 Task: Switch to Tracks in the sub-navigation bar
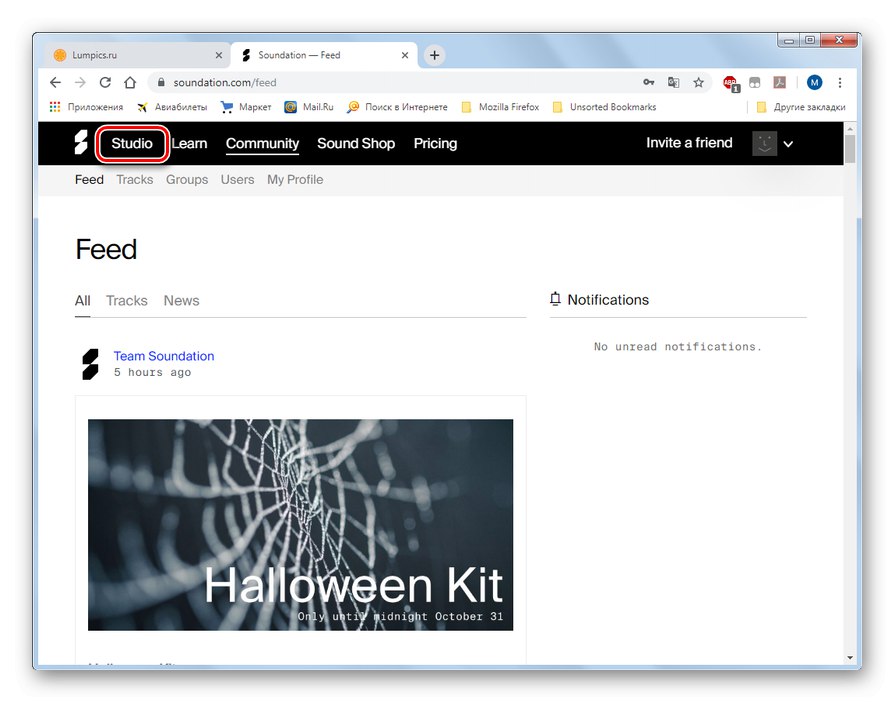tap(135, 180)
